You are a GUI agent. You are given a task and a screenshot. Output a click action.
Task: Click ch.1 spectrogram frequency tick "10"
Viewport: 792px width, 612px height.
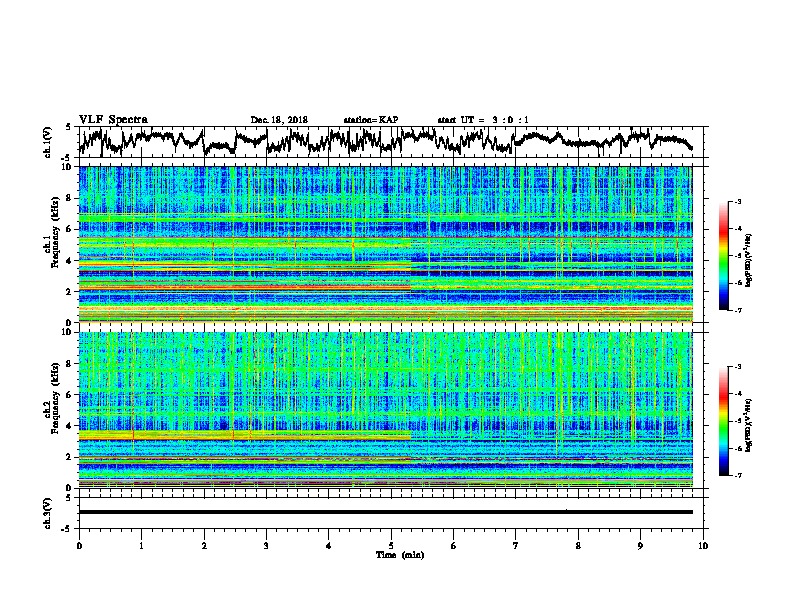tap(68, 167)
